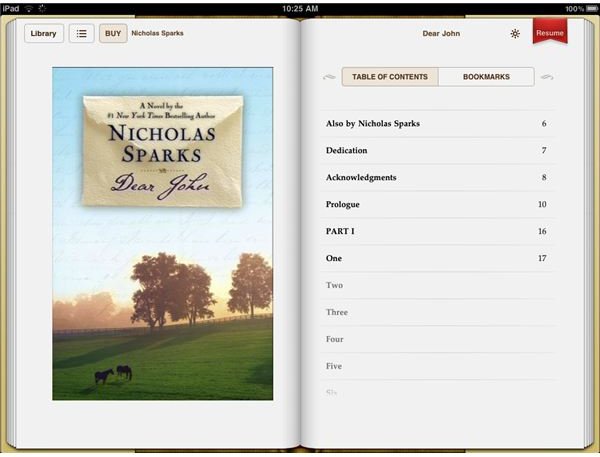Go to the Dedication chapter
The height and width of the screenshot is (457, 600).
click(x=437, y=150)
